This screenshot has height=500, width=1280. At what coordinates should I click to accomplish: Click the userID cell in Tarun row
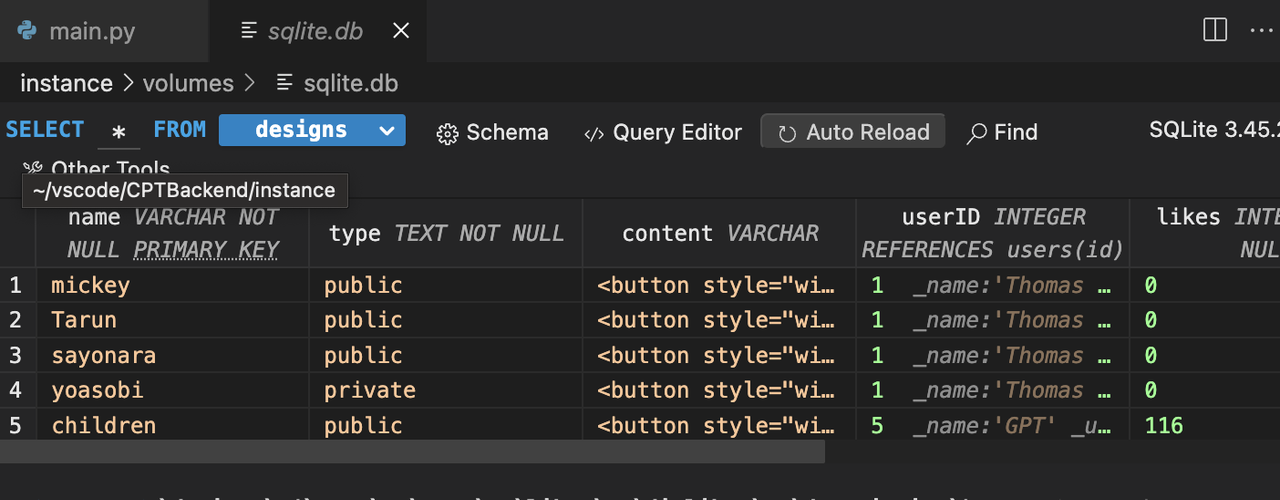[x=993, y=320]
